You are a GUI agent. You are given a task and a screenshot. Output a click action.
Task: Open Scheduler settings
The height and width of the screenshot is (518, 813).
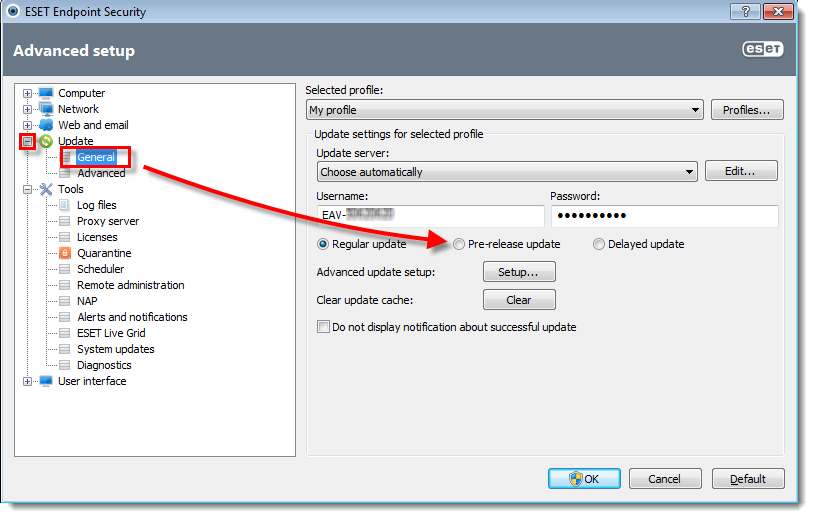coord(101,270)
